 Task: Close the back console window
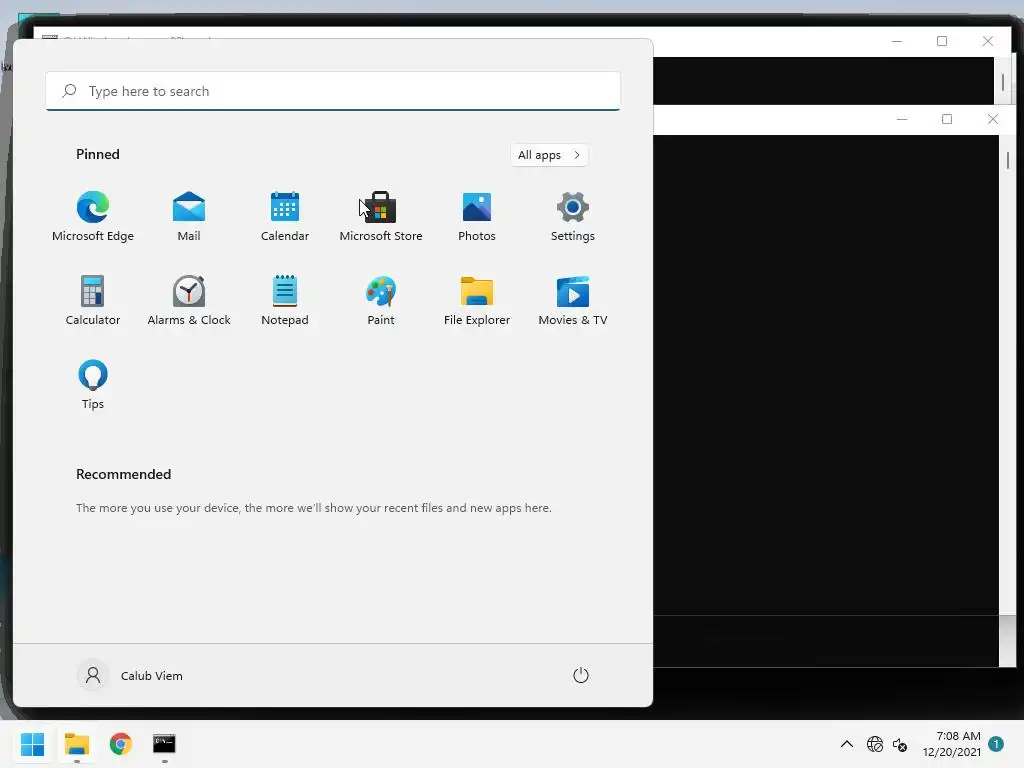(x=987, y=41)
